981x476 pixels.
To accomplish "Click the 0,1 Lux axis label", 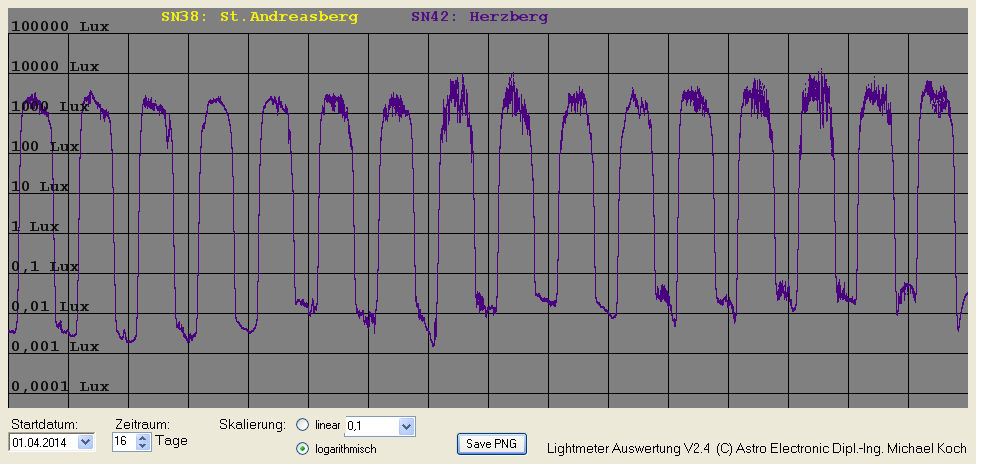I will (x=45, y=266).
